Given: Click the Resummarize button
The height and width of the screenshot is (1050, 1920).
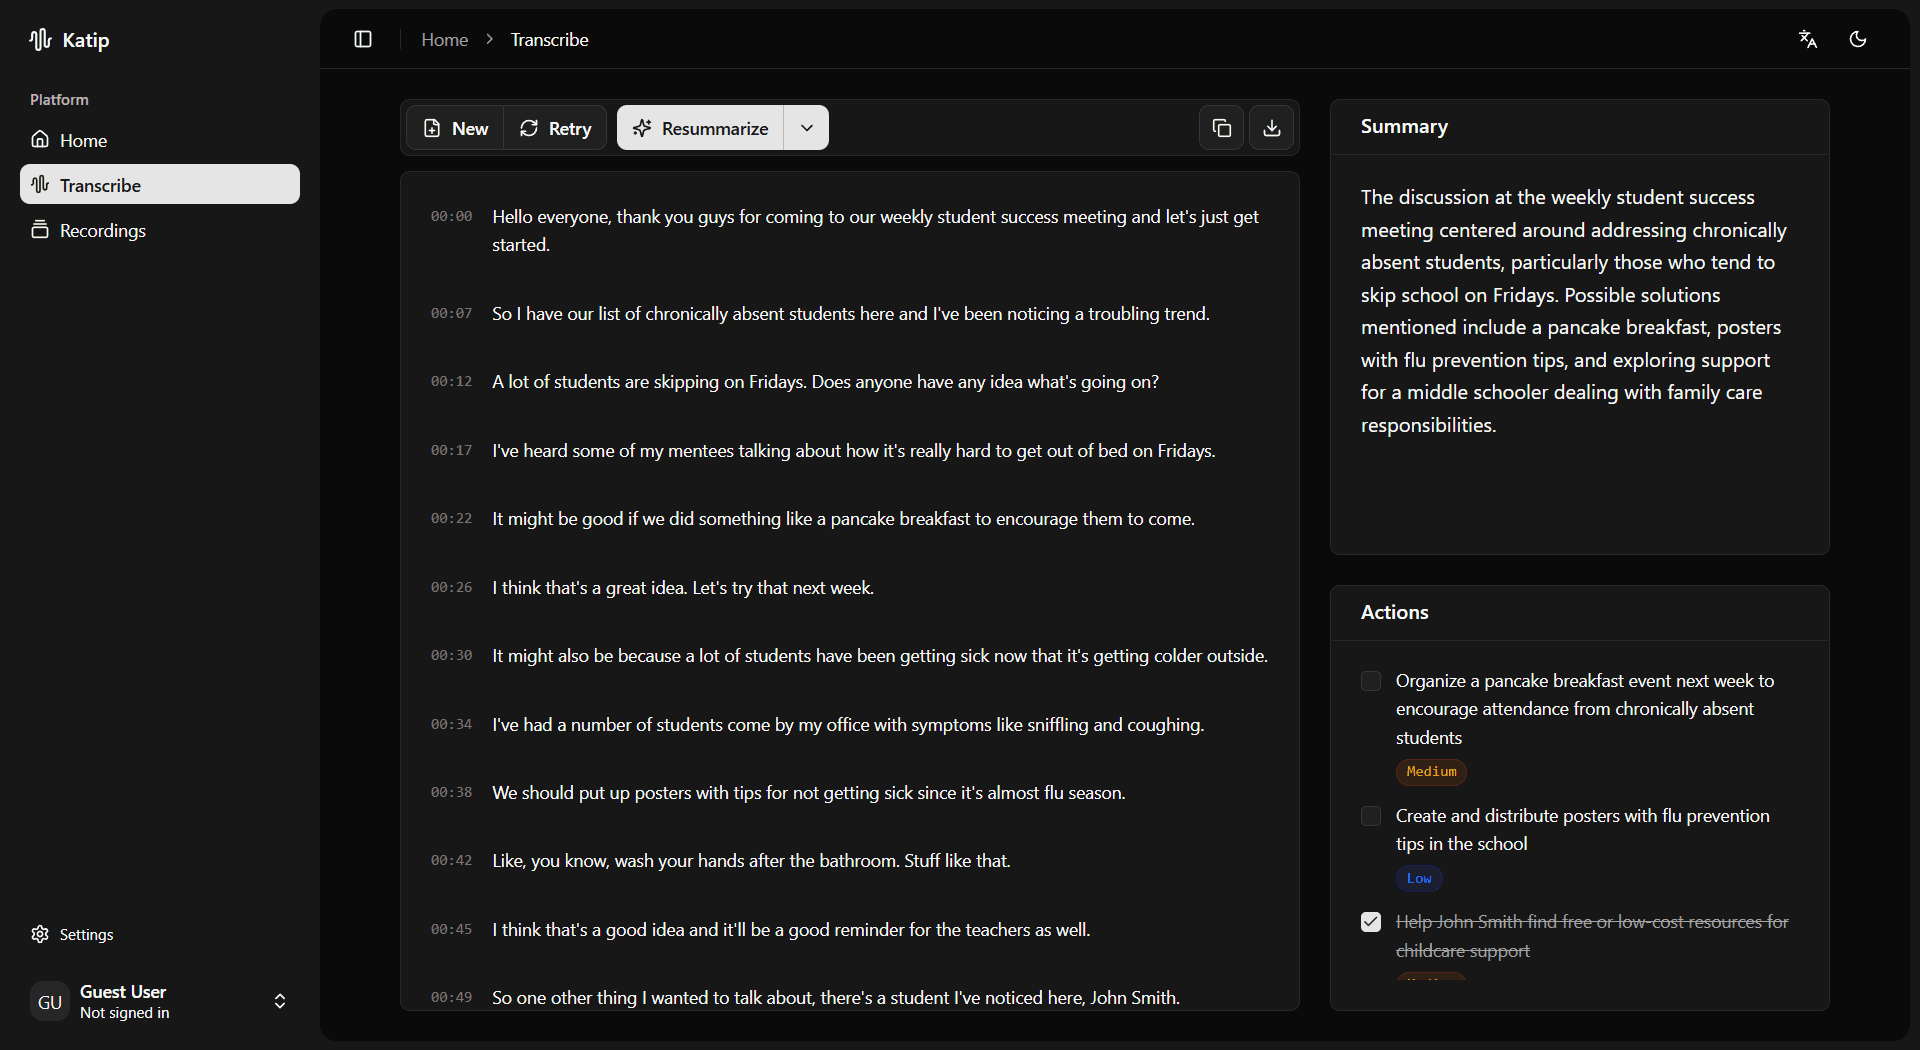Looking at the screenshot, I should [700, 128].
